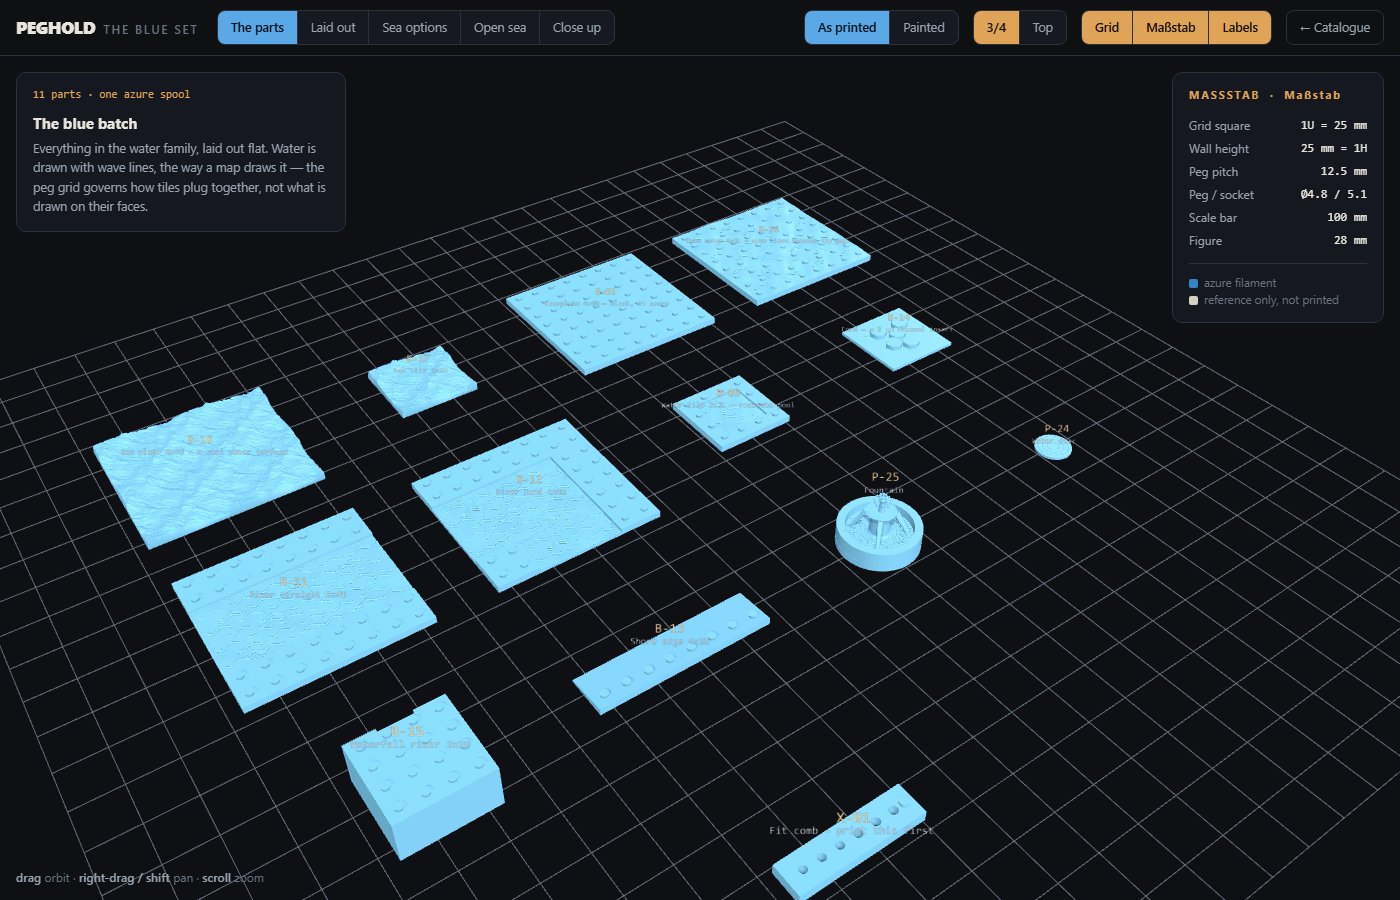This screenshot has height=900, width=1400.
Task: Click the Peg pitch 12.5 mm value
Action: tap(1343, 171)
